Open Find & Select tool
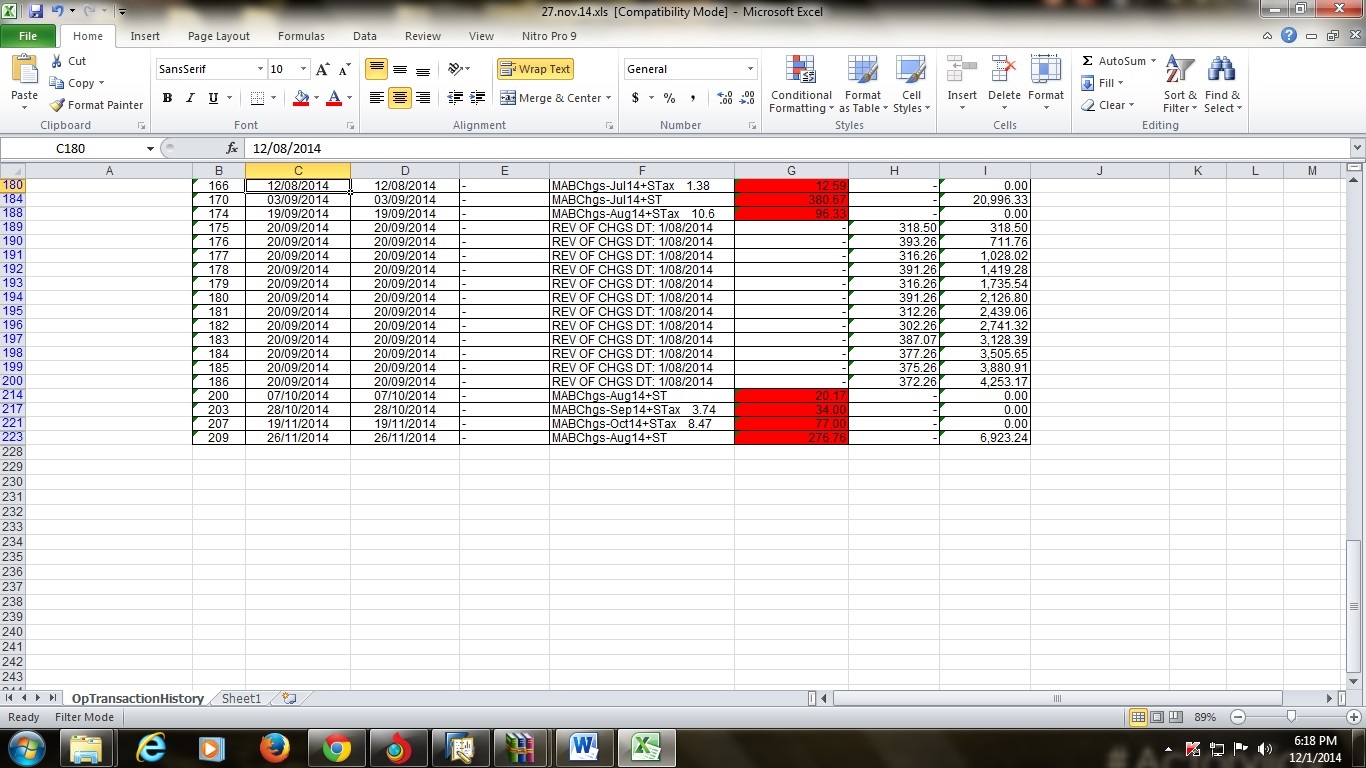This screenshot has height=768, width=1366. coord(1221,85)
